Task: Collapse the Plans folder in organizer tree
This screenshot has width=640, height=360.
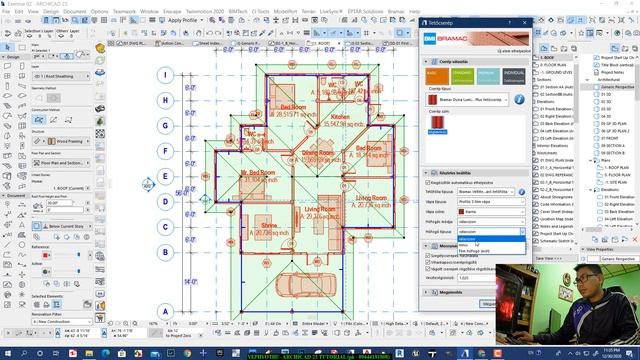Action: (591, 160)
